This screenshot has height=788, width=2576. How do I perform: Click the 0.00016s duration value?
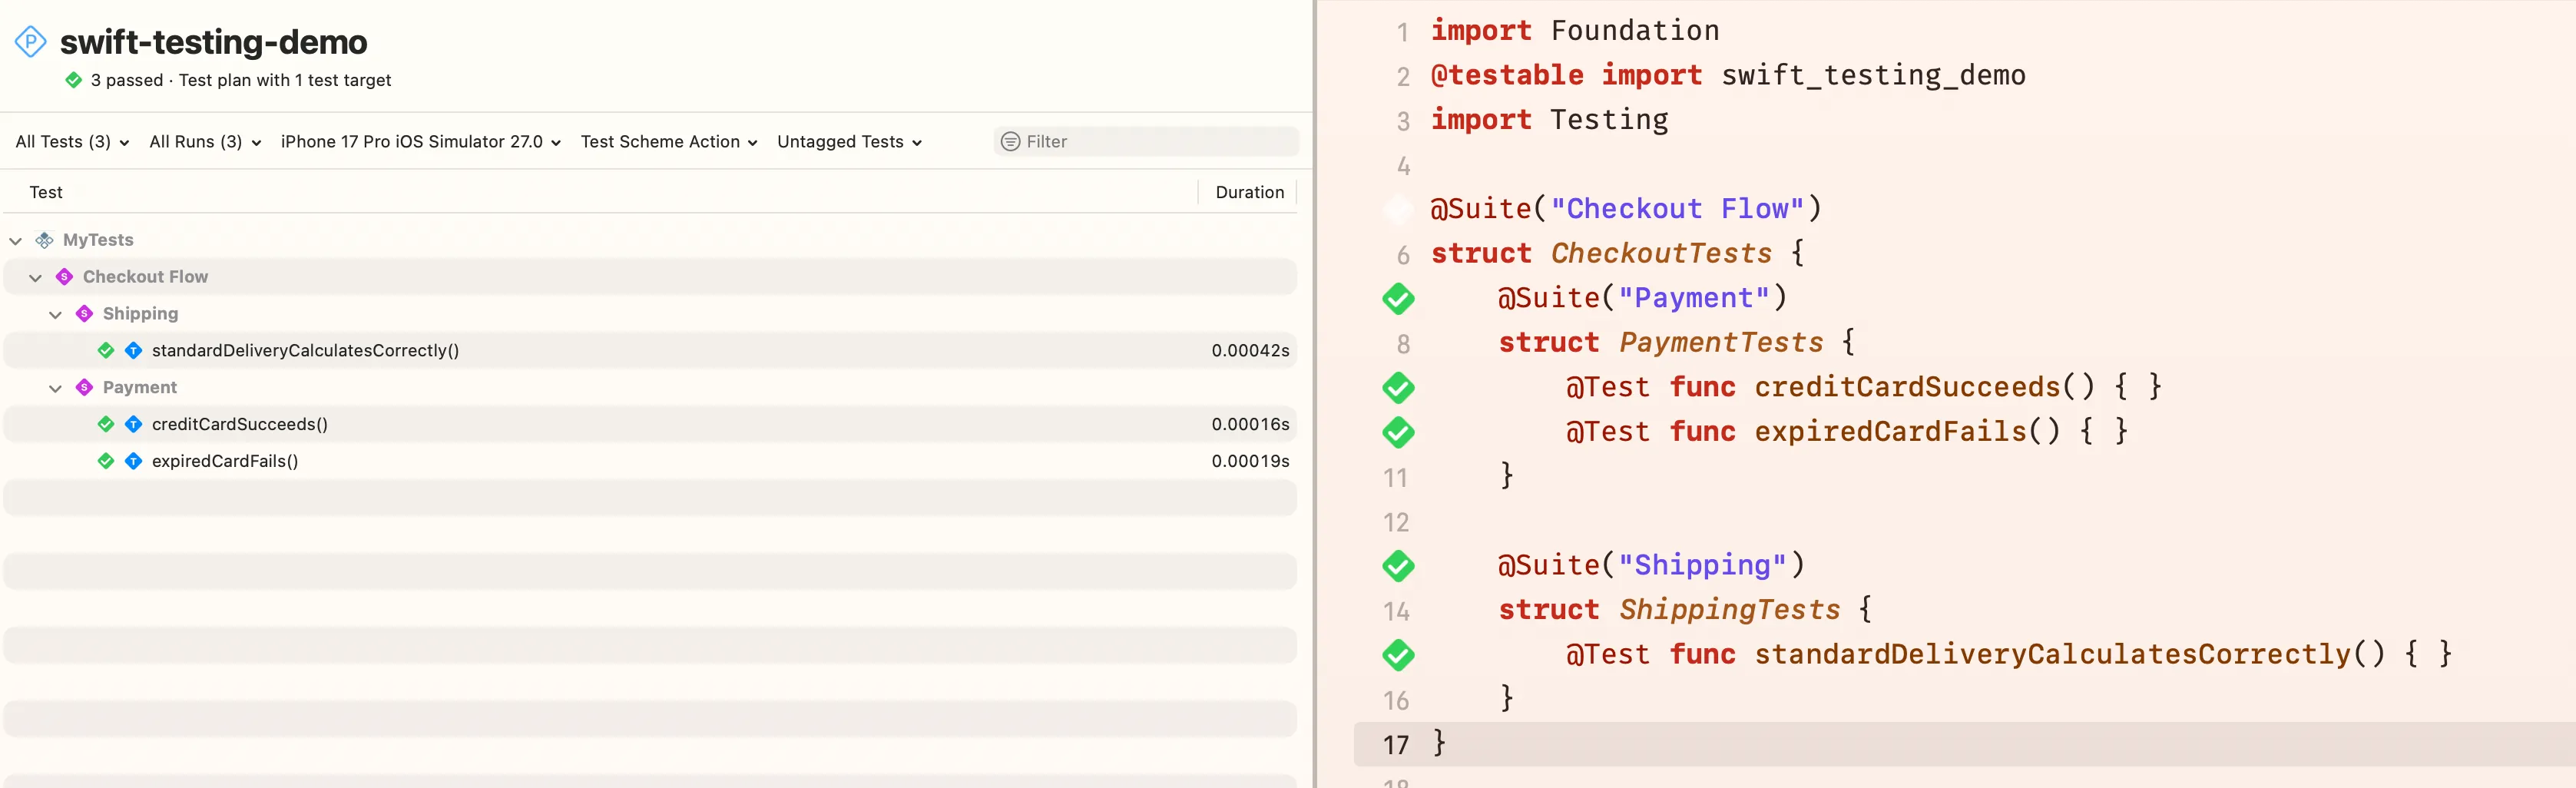pos(1250,424)
